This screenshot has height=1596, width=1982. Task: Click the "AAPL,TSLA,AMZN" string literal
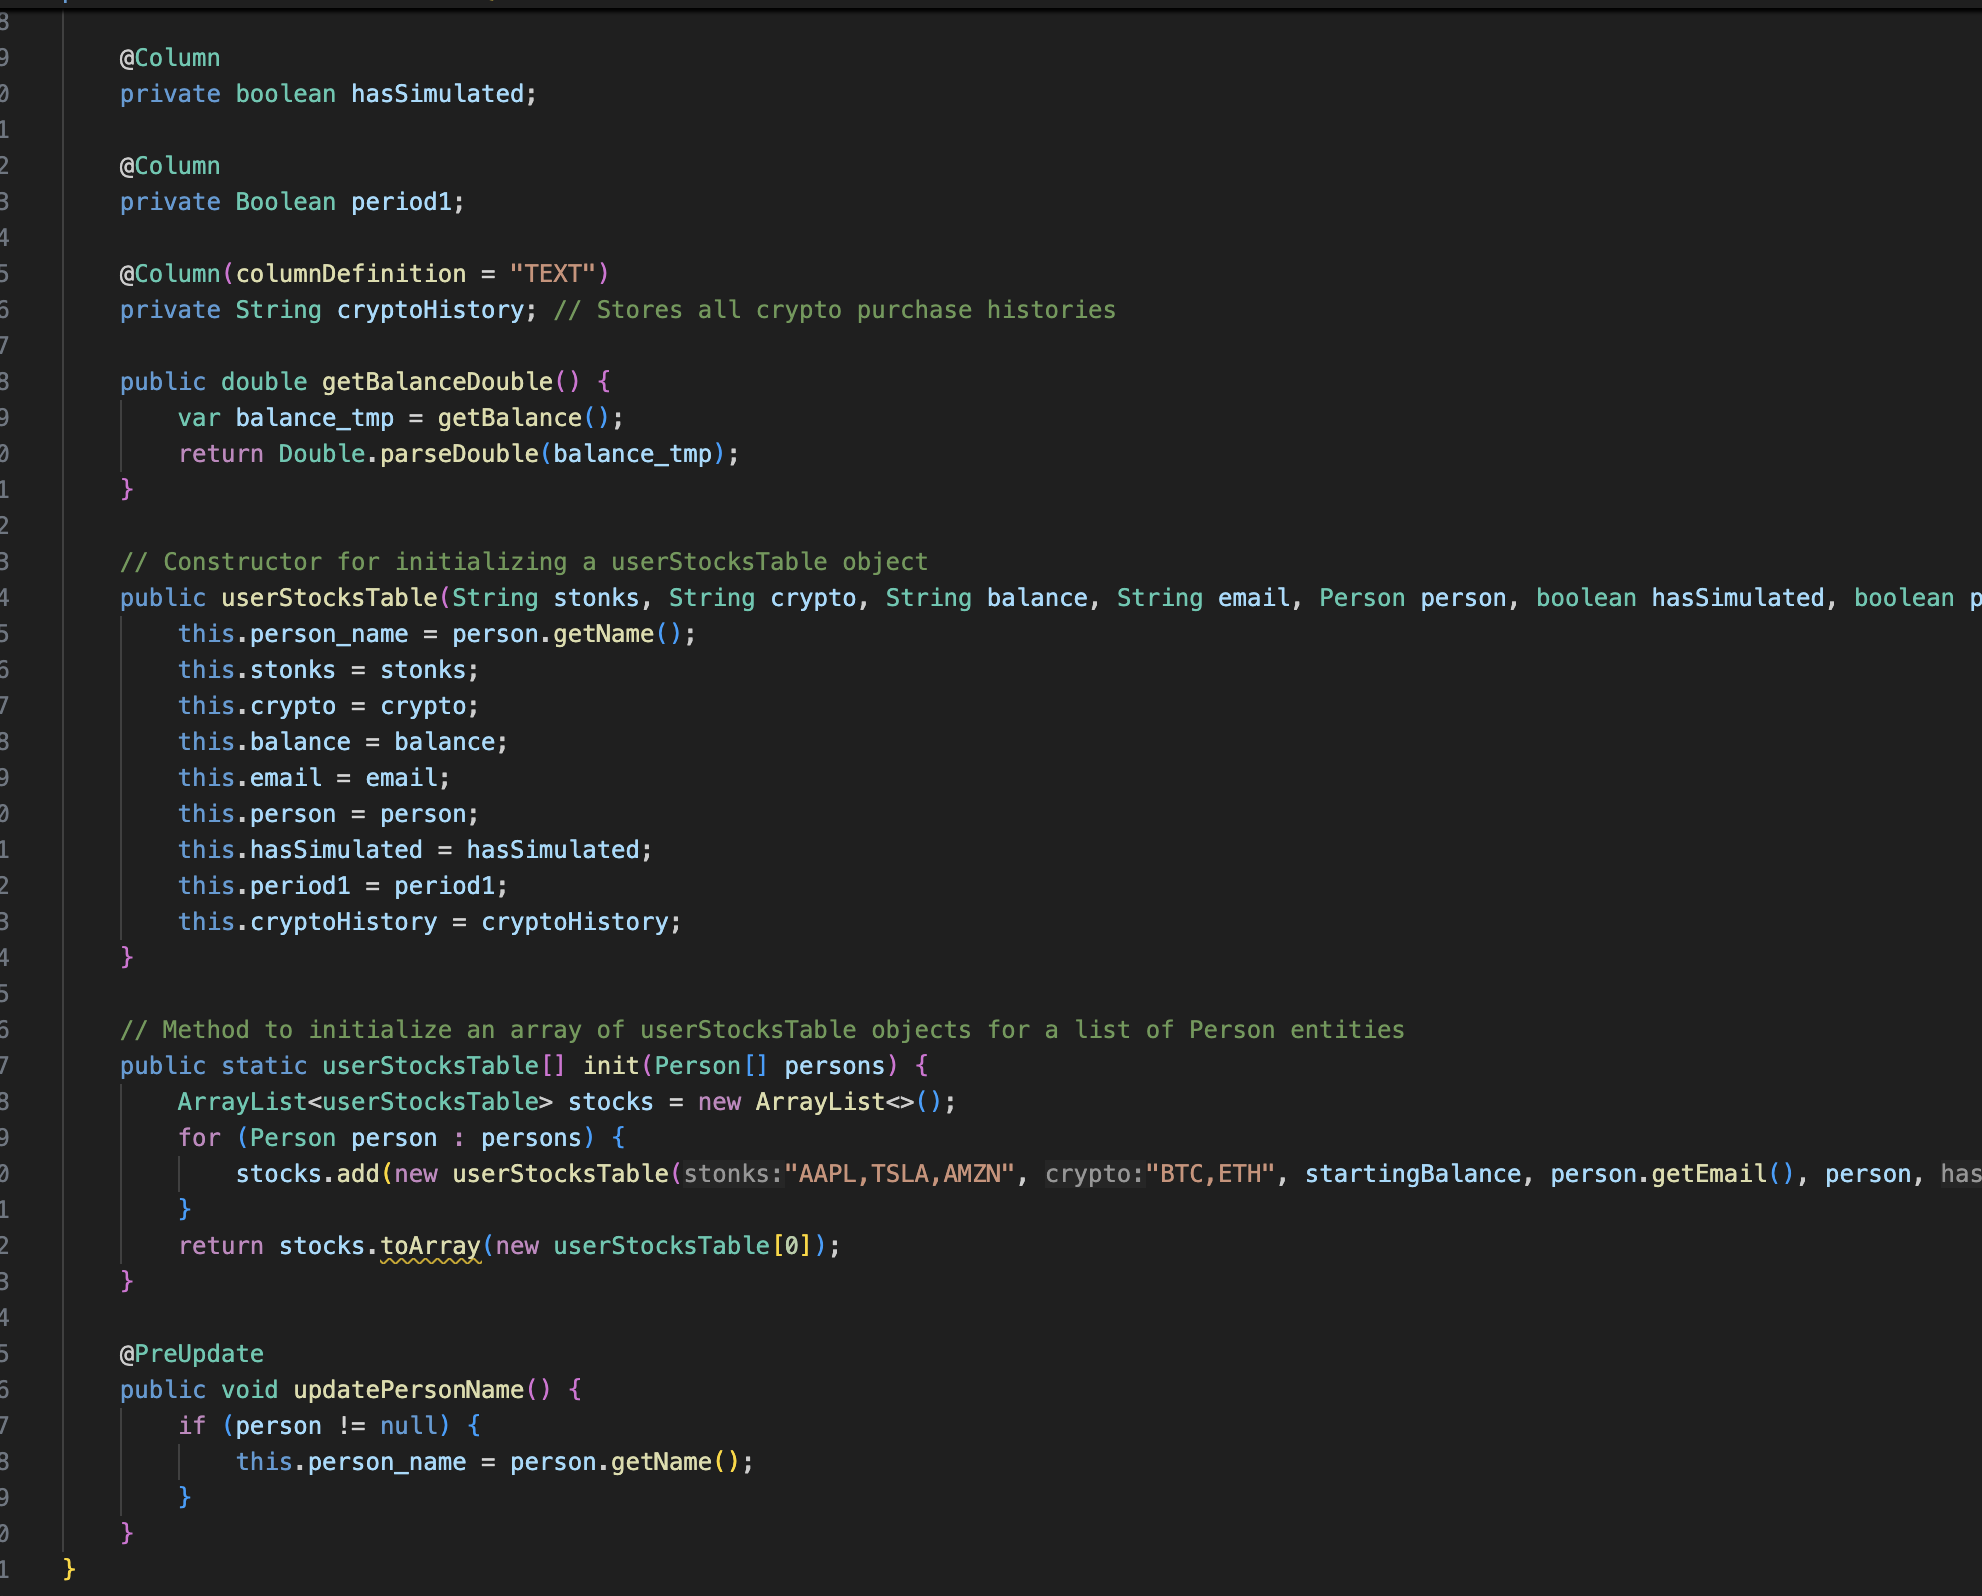coord(900,1174)
